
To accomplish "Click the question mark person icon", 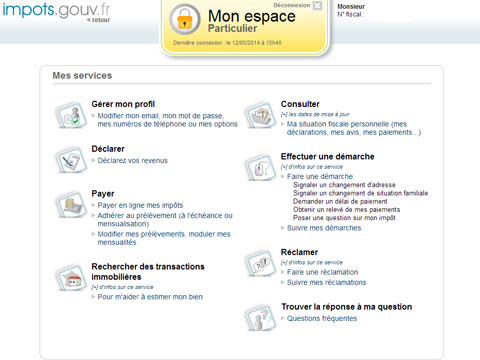I will coord(261,318).
